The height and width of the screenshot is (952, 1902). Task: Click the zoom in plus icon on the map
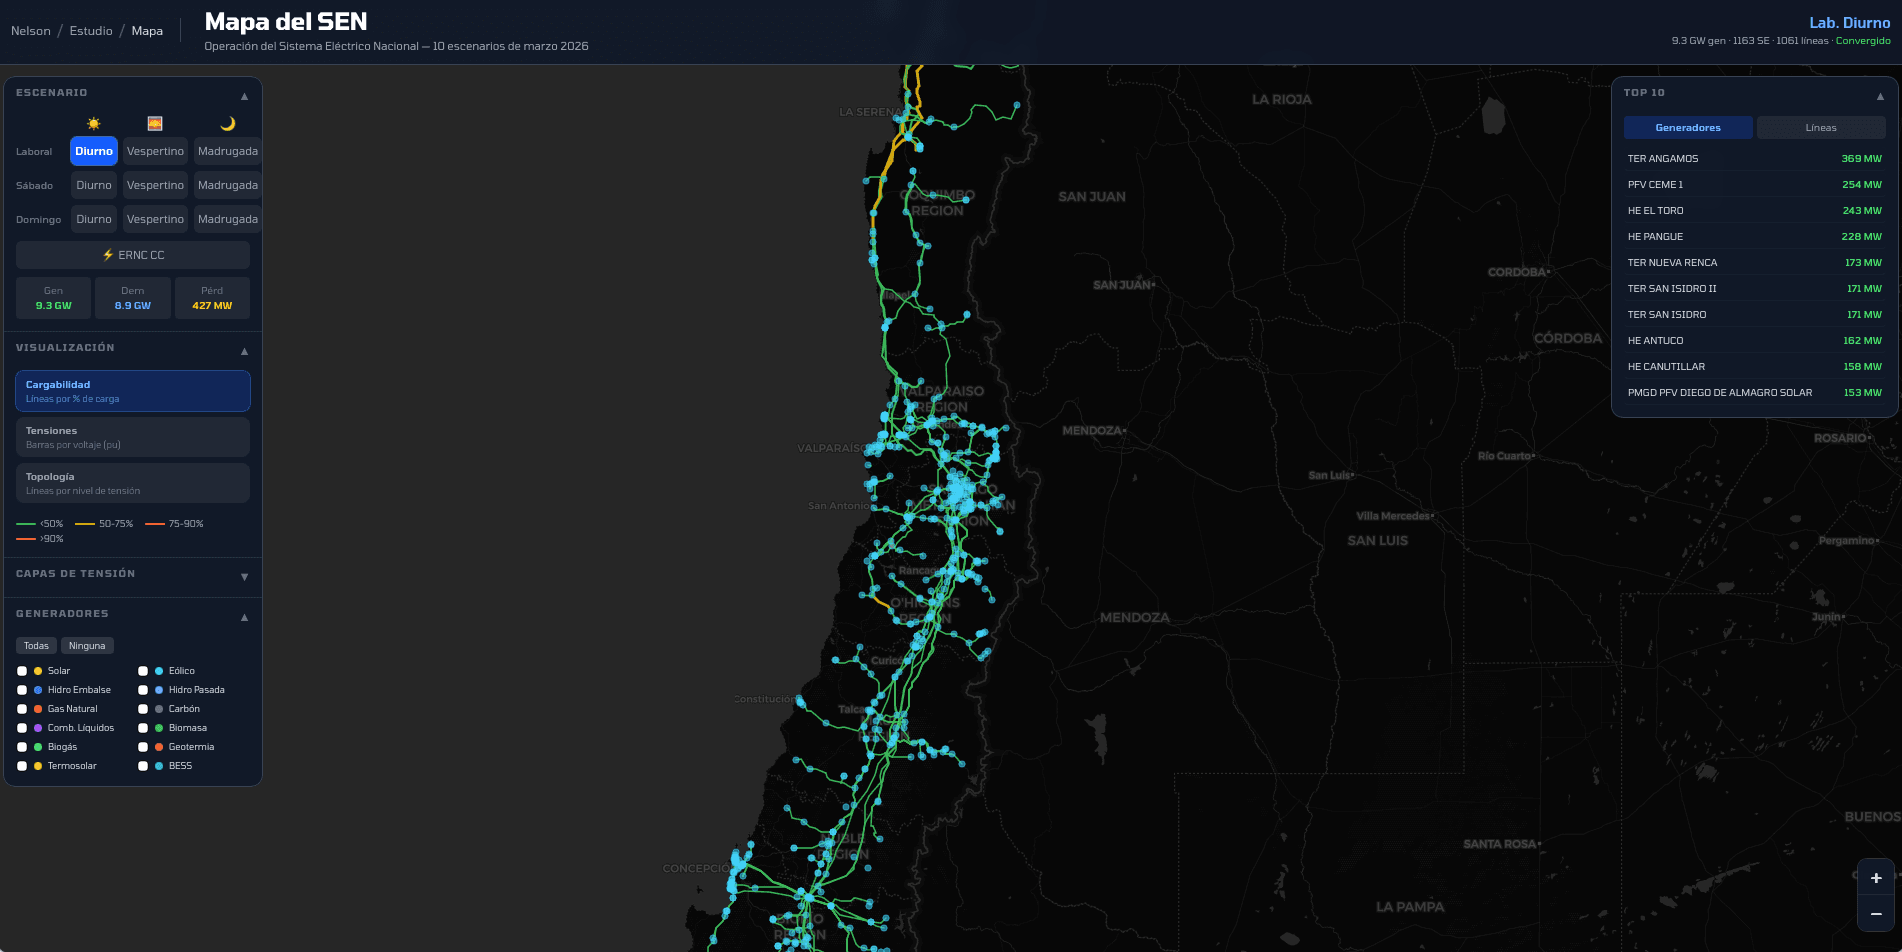pos(1875,878)
